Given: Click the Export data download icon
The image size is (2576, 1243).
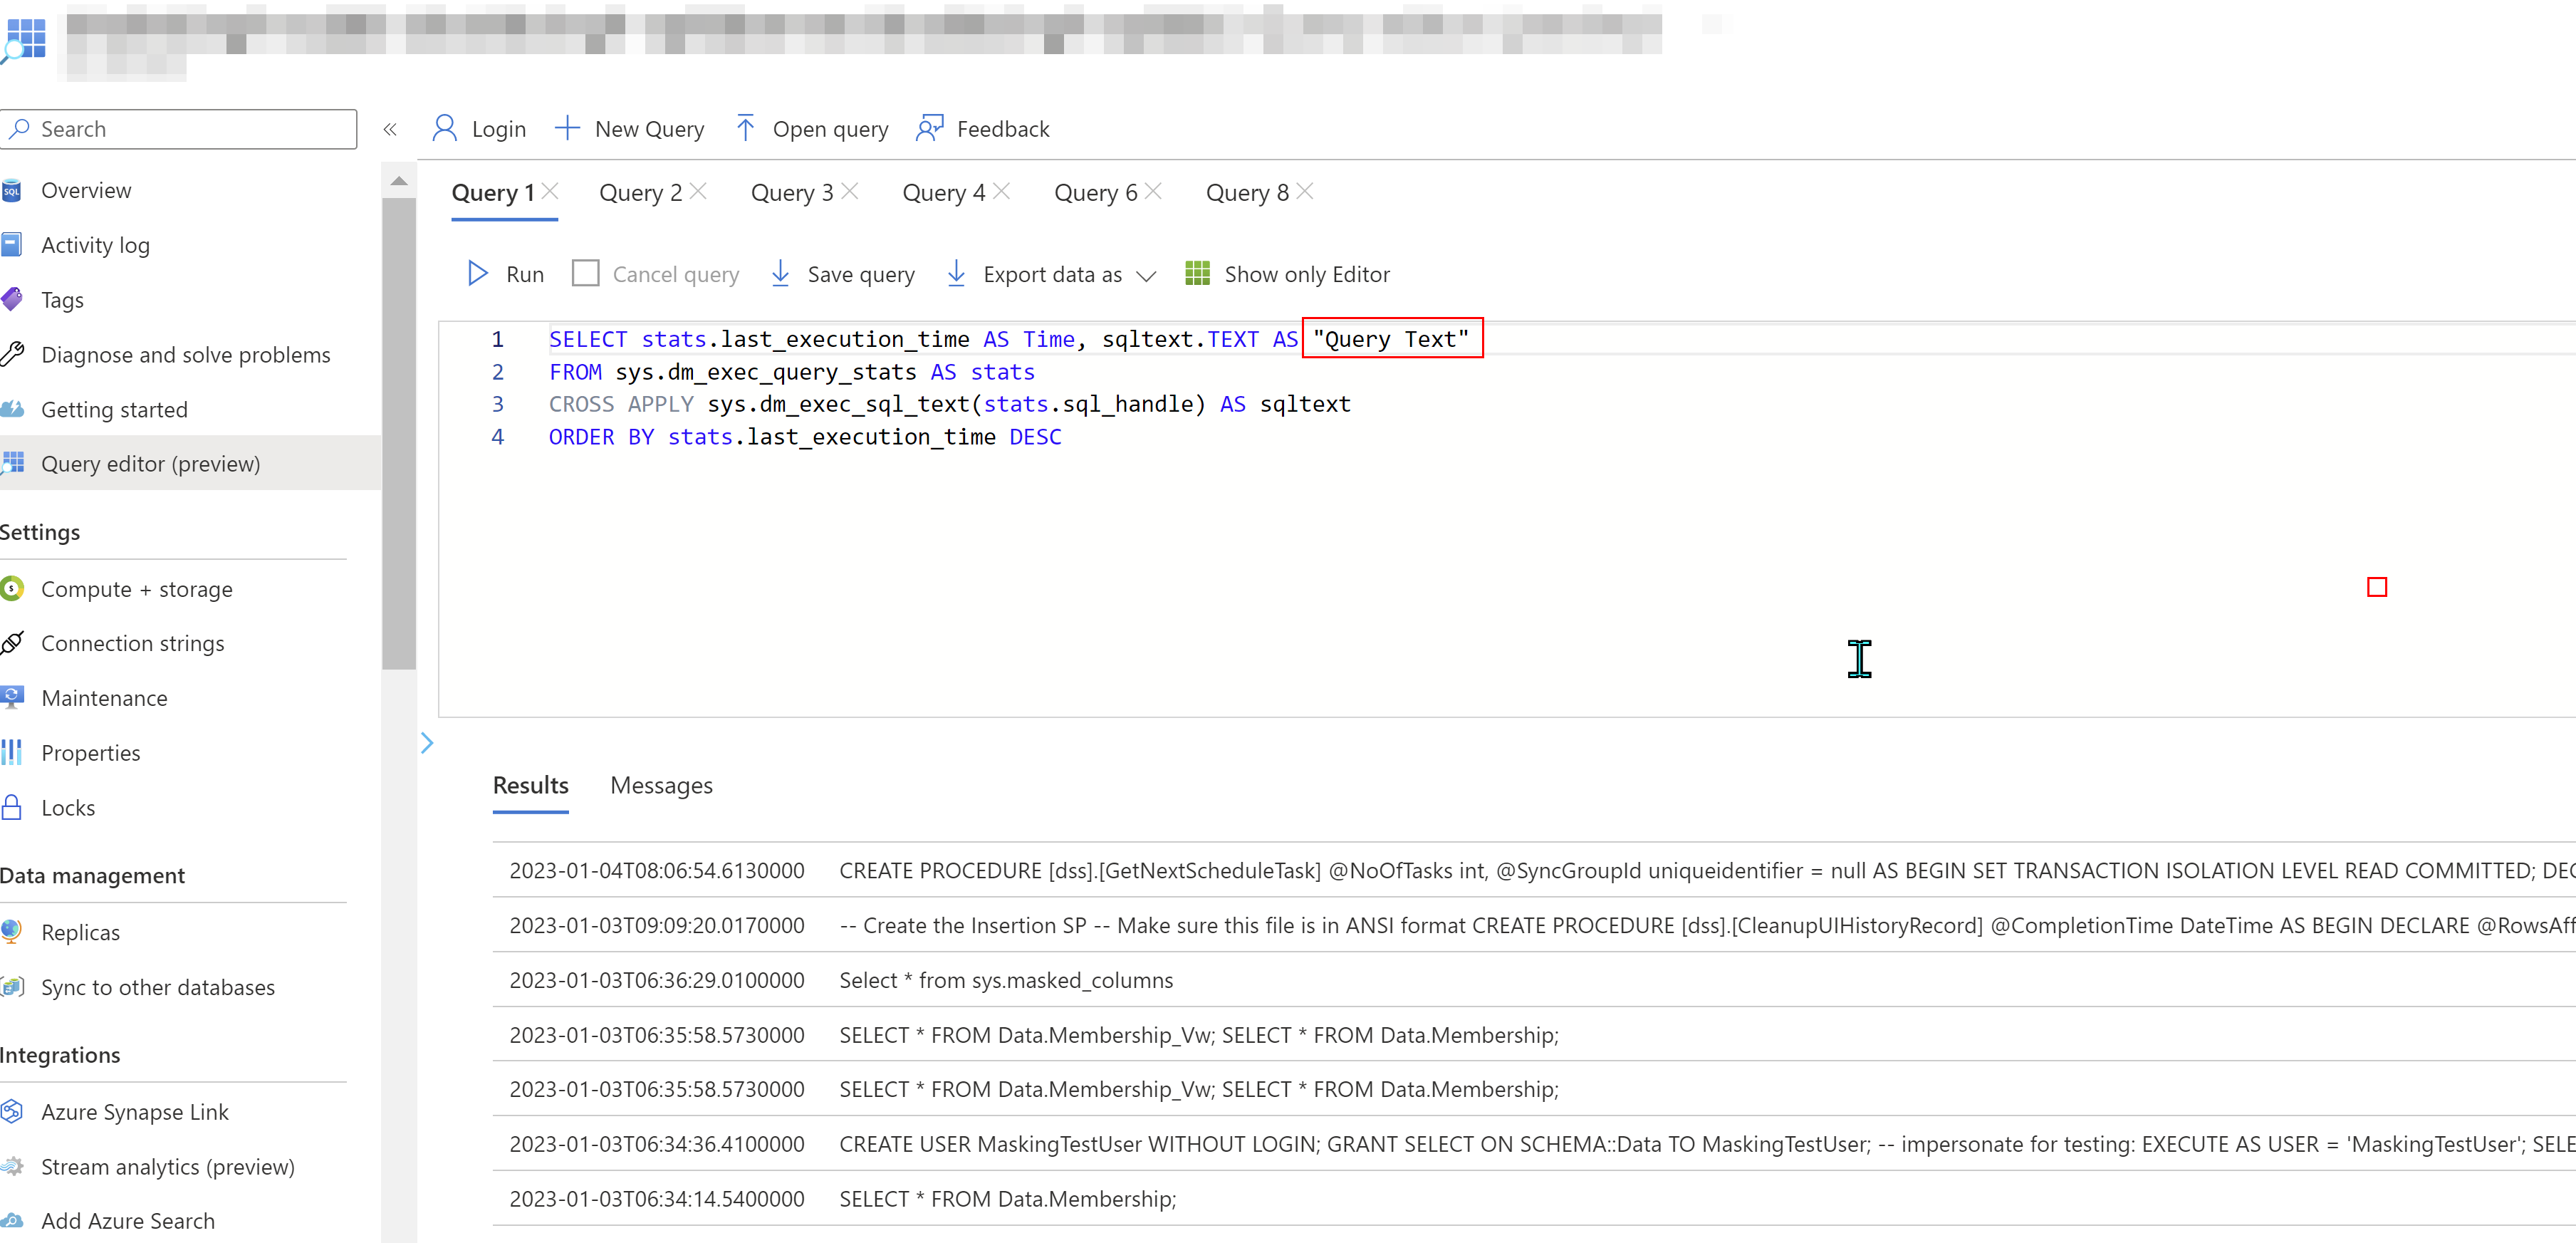Looking at the screenshot, I should pos(956,273).
